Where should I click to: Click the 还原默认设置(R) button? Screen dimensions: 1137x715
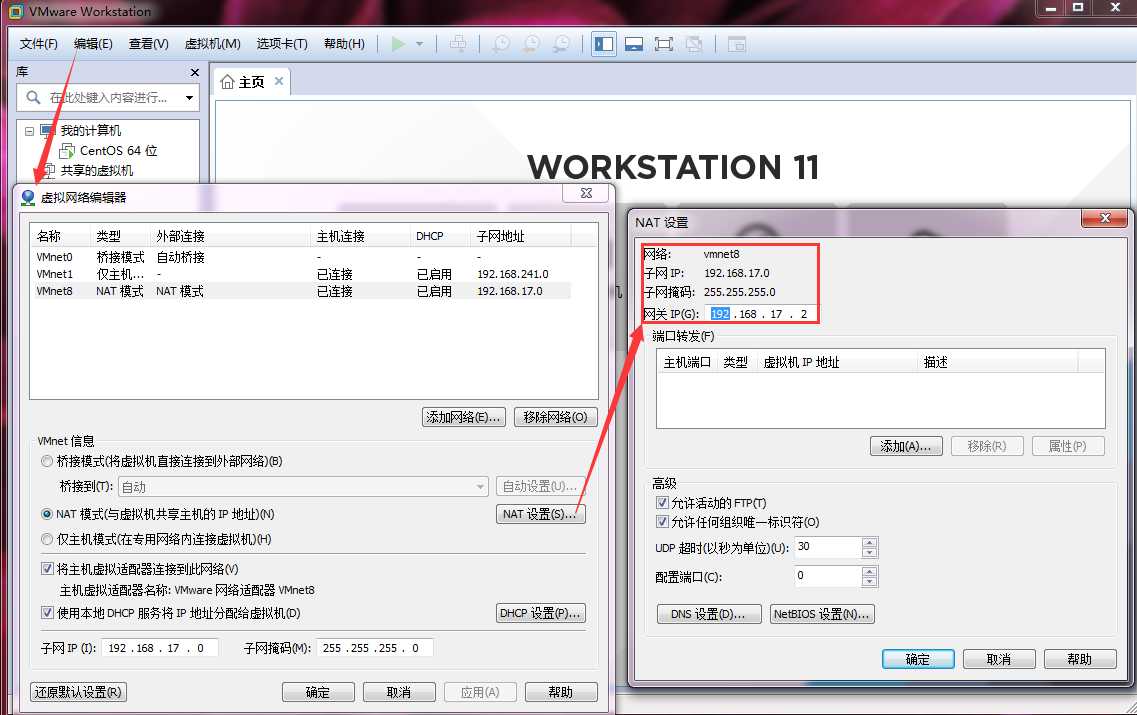[78, 693]
